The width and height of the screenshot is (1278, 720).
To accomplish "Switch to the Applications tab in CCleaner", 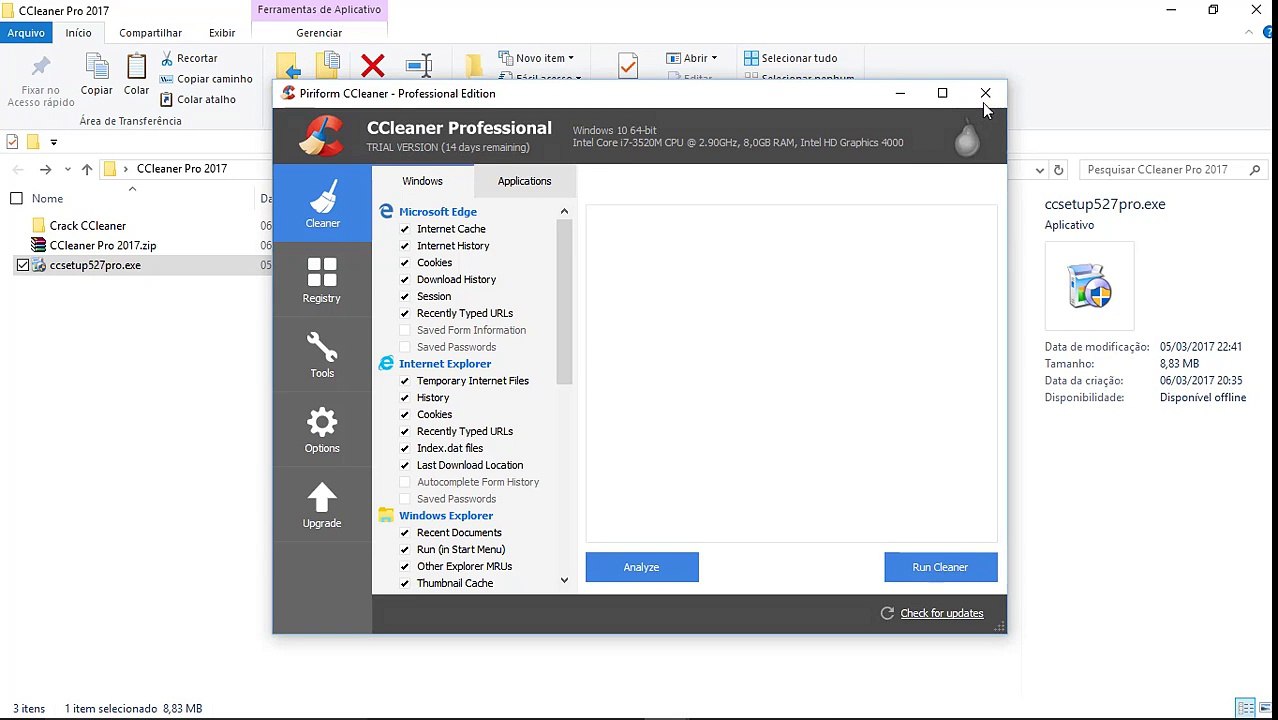I will click(x=524, y=181).
